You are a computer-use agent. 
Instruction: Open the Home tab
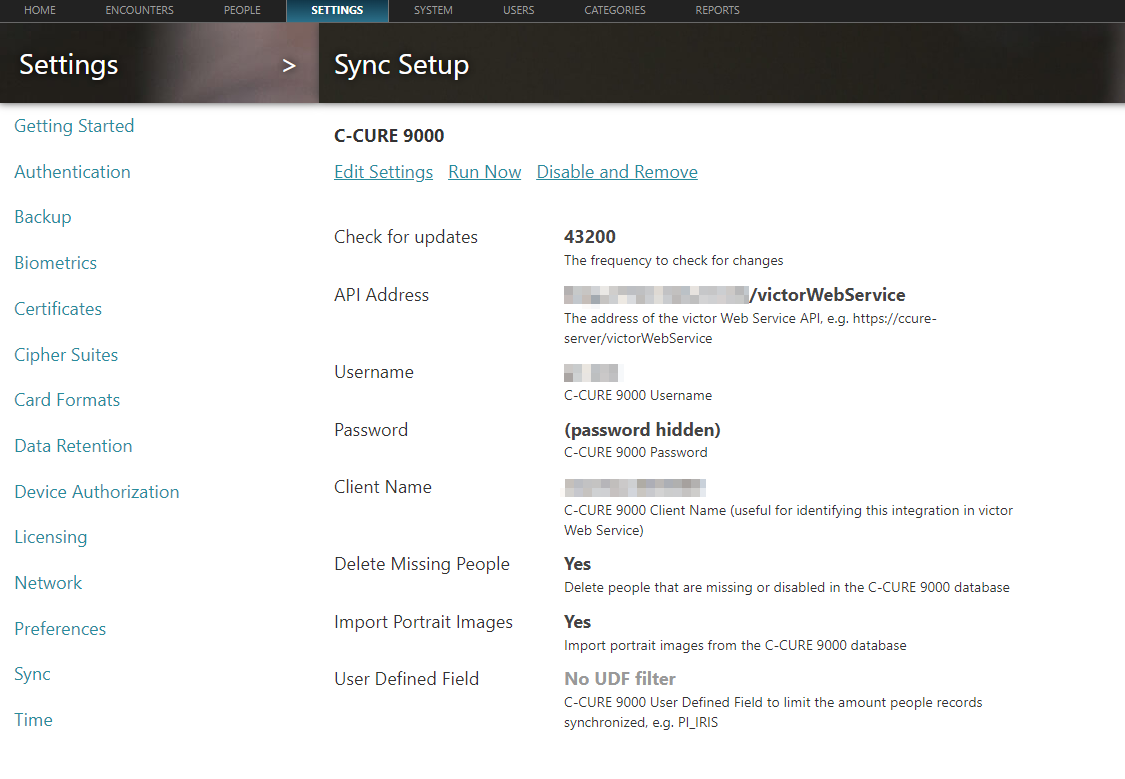click(39, 10)
